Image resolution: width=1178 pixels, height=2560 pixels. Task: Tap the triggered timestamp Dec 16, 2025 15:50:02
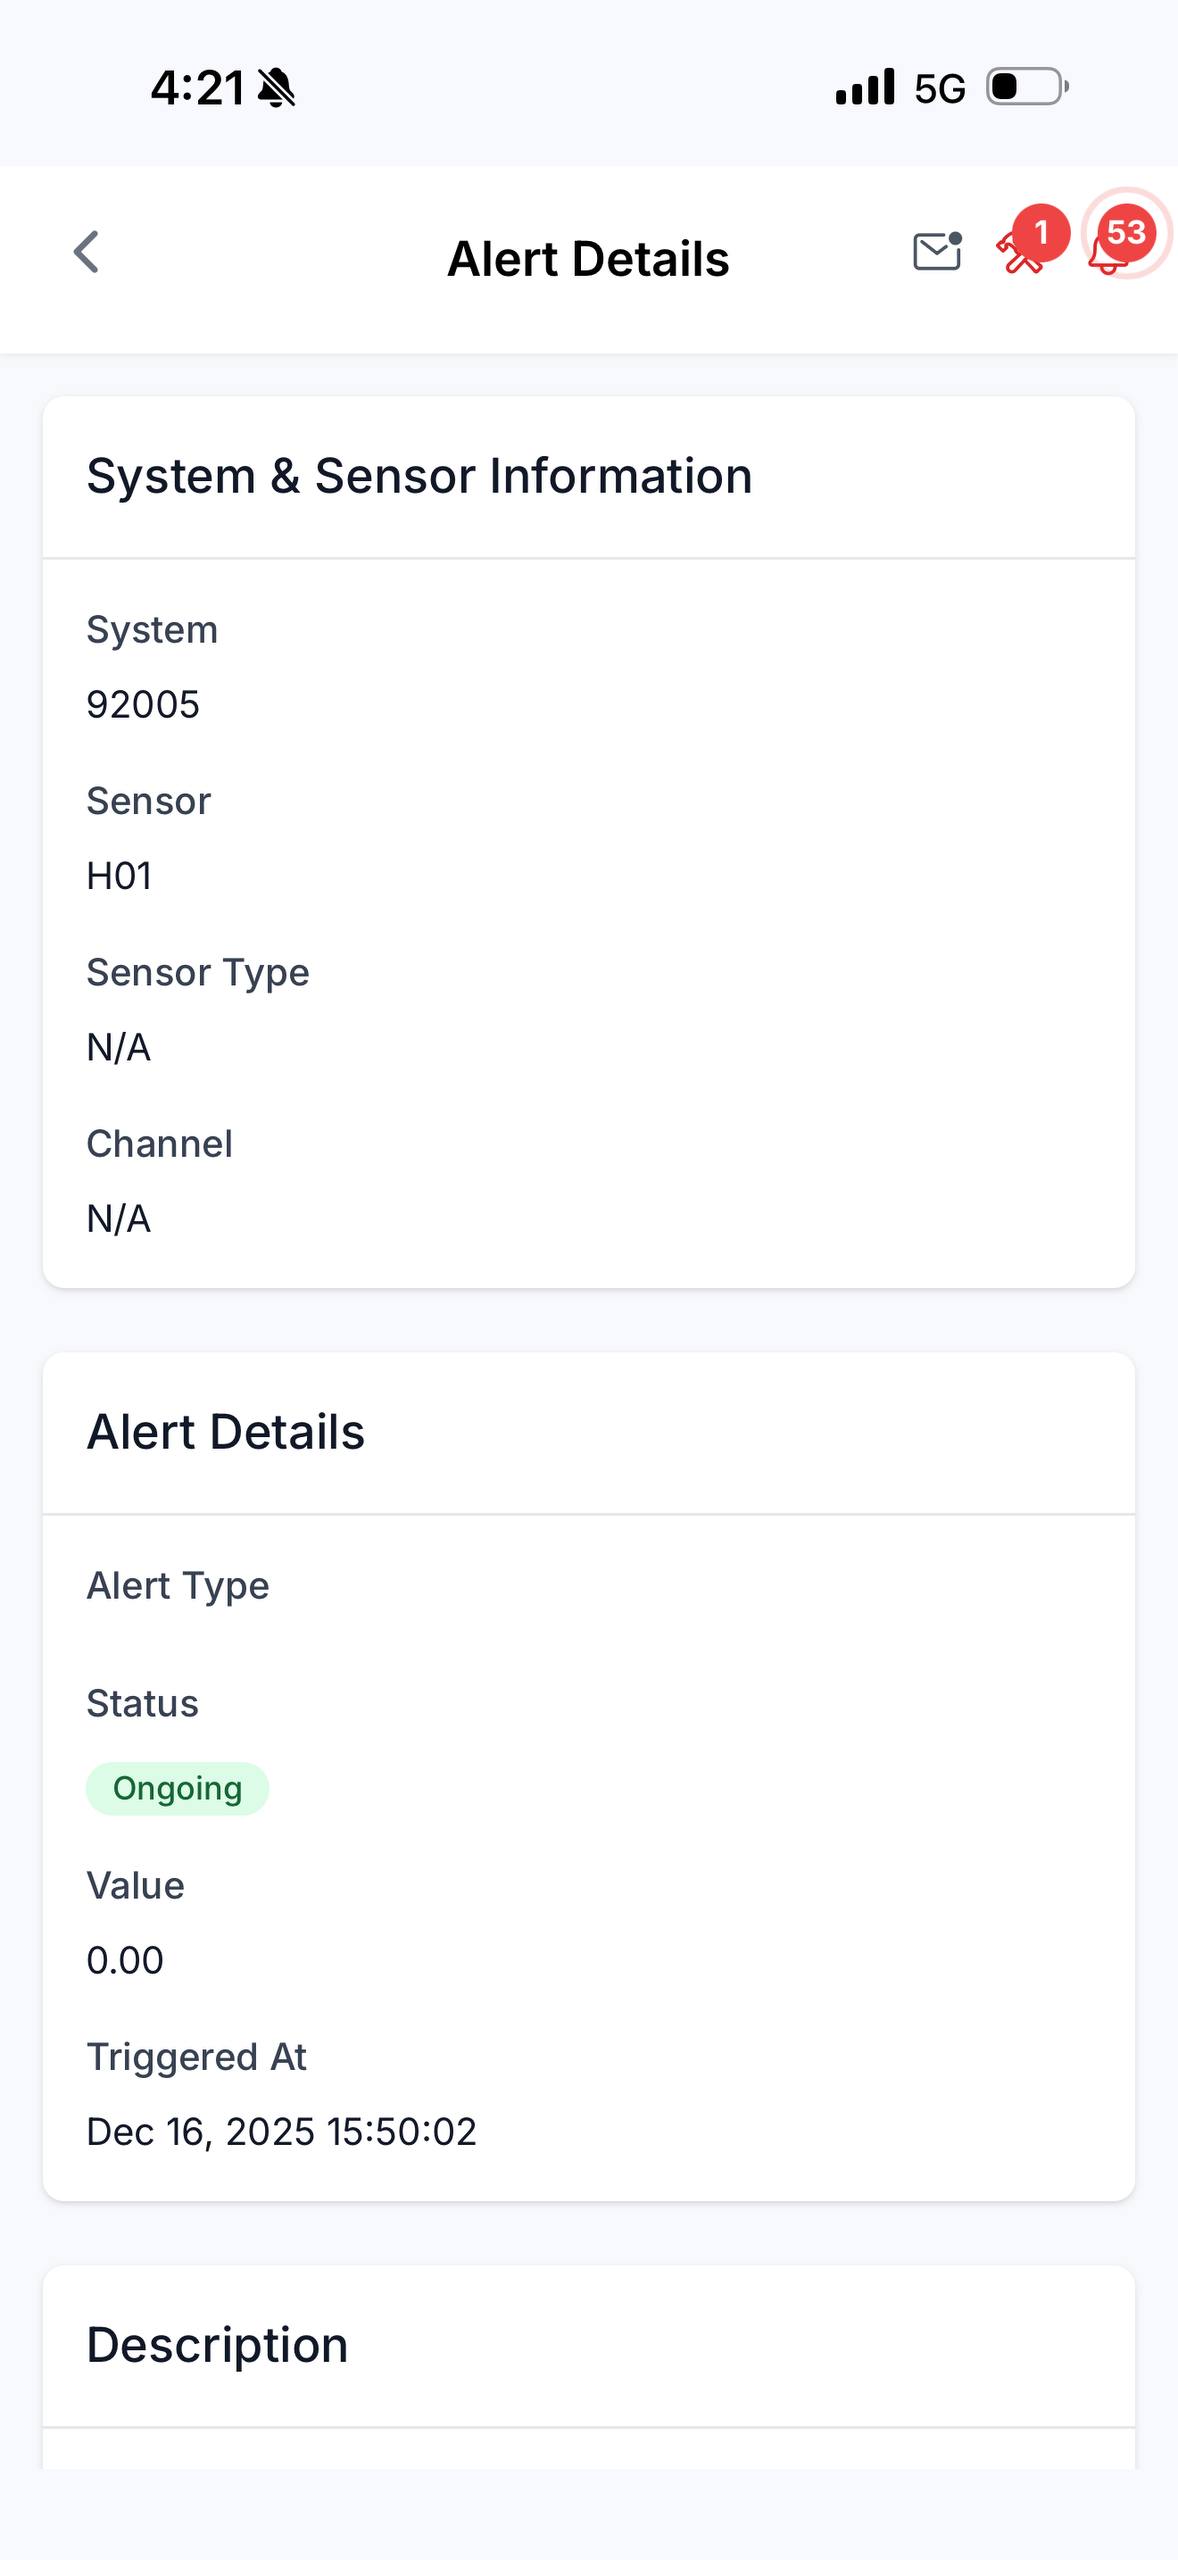tap(281, 2132)
